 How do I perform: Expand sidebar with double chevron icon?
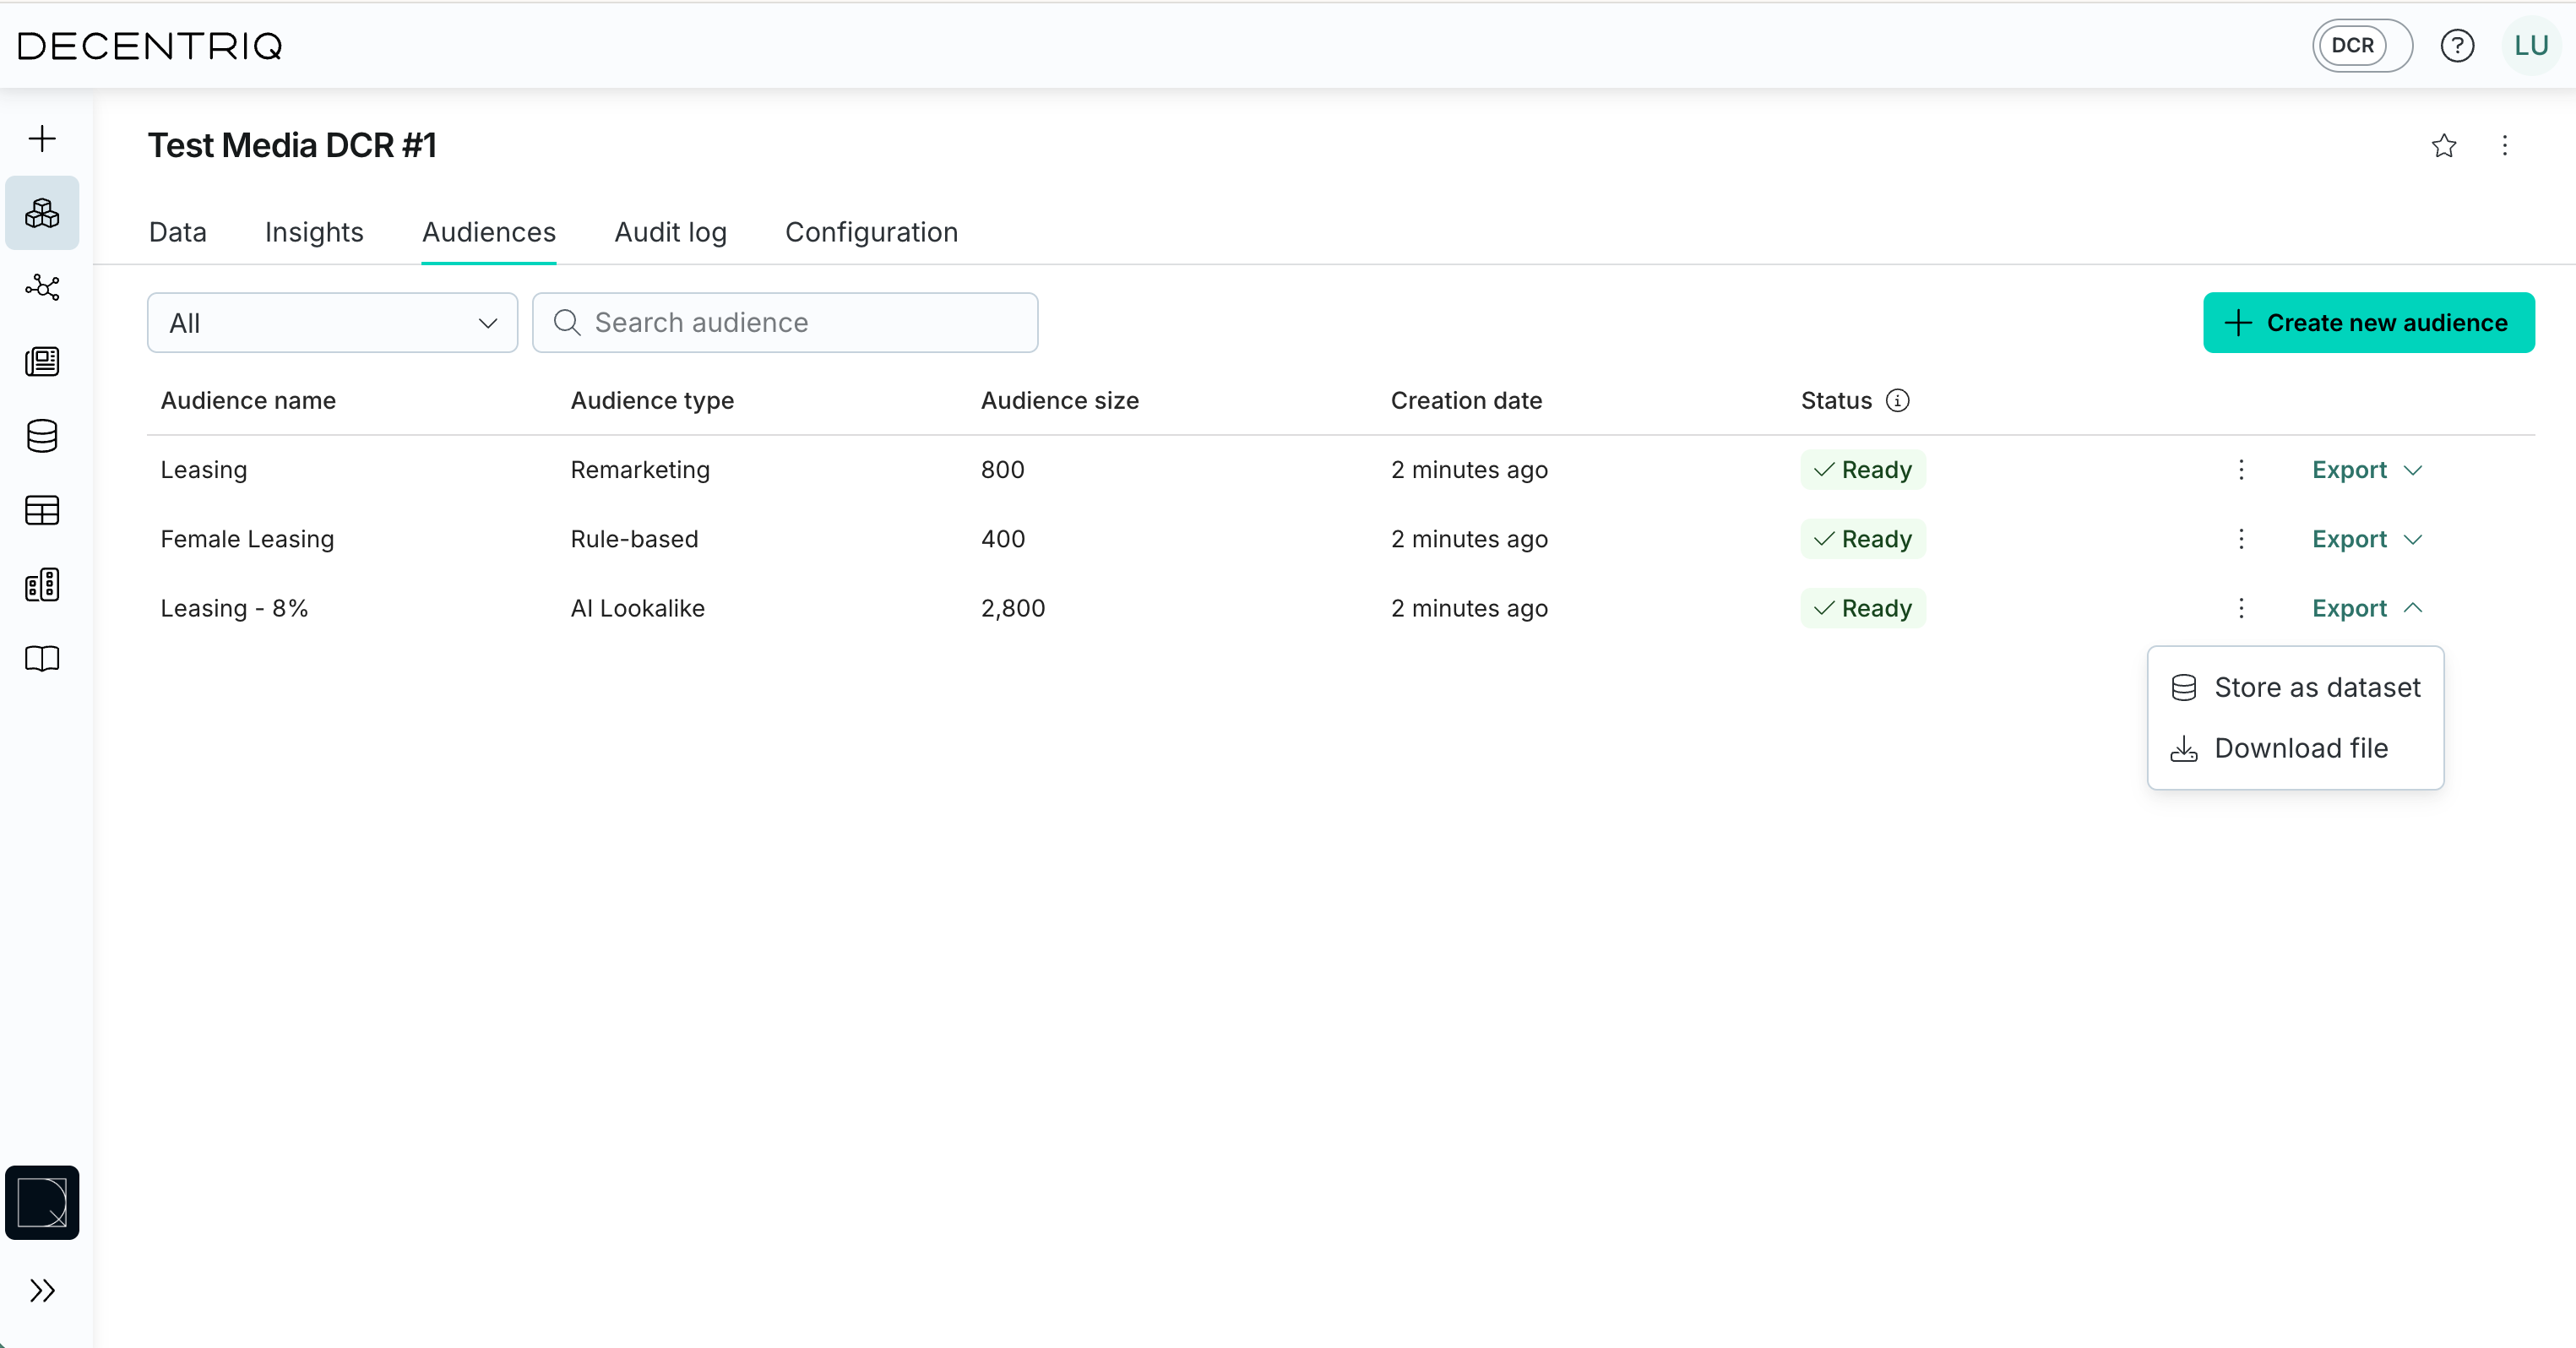42,1290
